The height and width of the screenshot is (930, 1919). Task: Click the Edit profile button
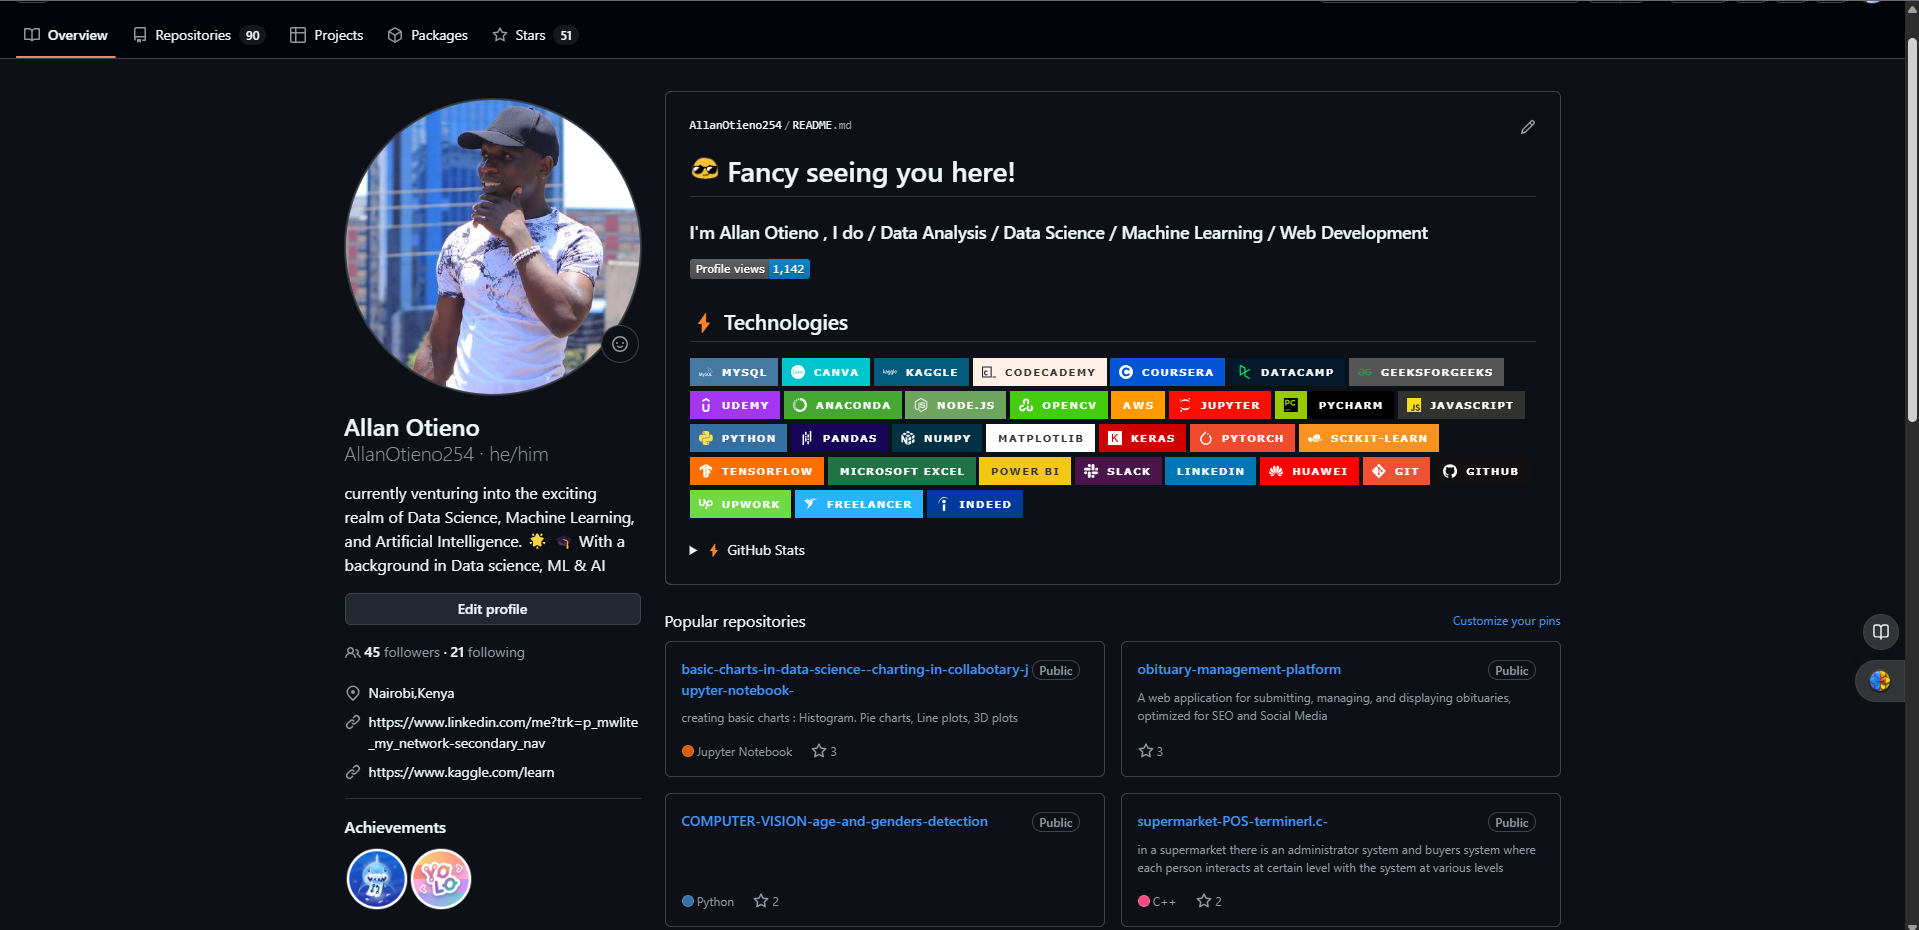point(492,609)
